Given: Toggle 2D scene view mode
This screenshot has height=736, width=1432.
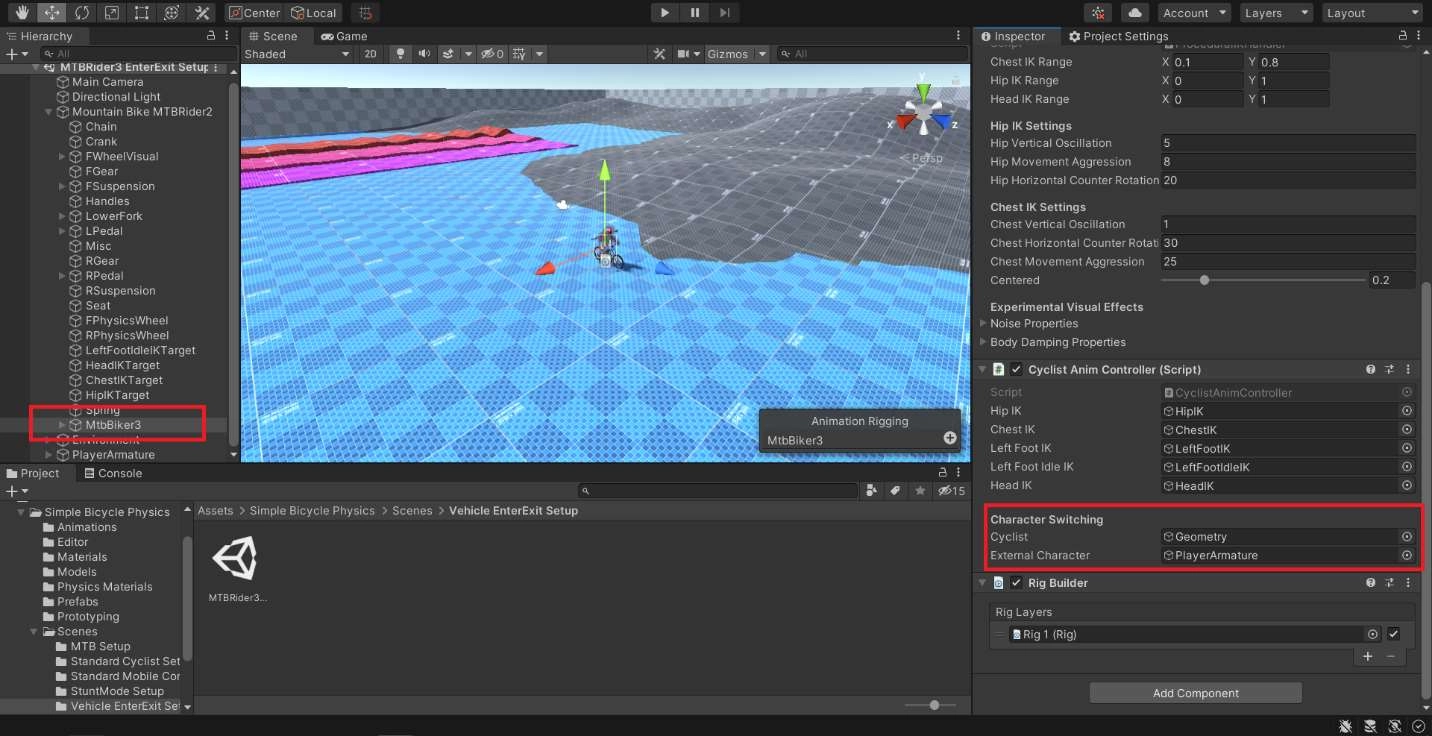Looking at the screenshot, I should pos(370,54).
